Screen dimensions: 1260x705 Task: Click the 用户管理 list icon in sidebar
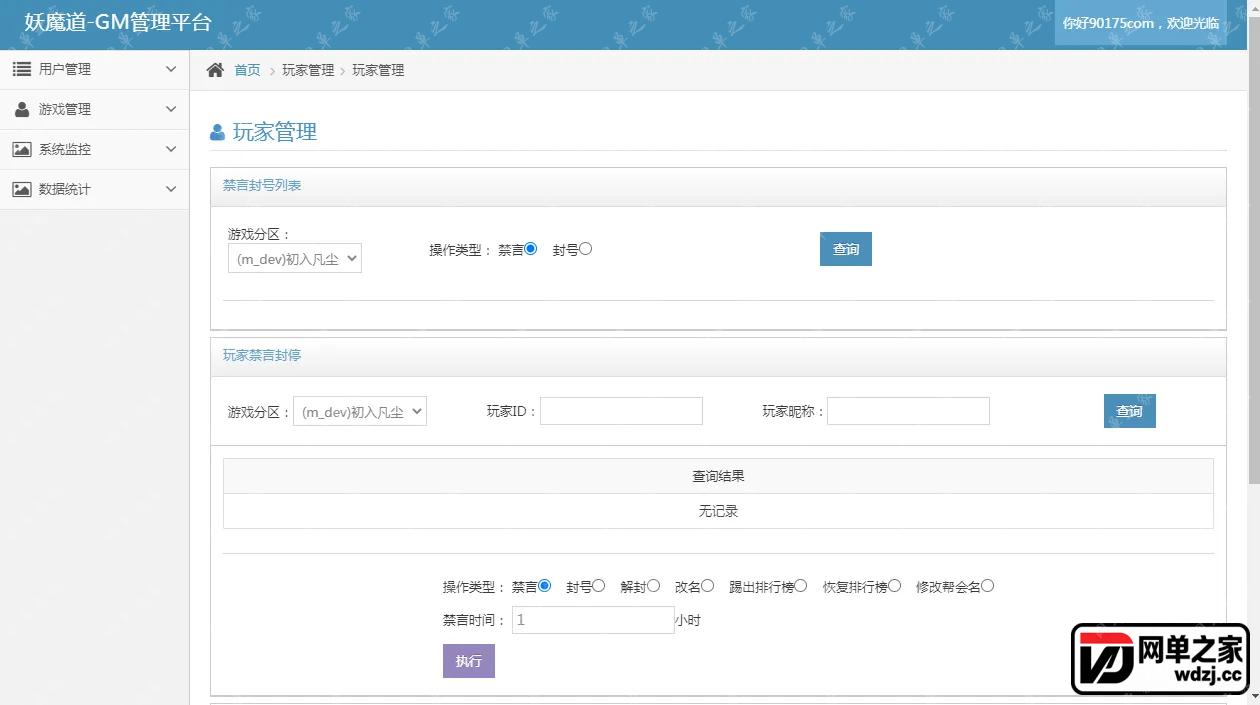[22, 69]
